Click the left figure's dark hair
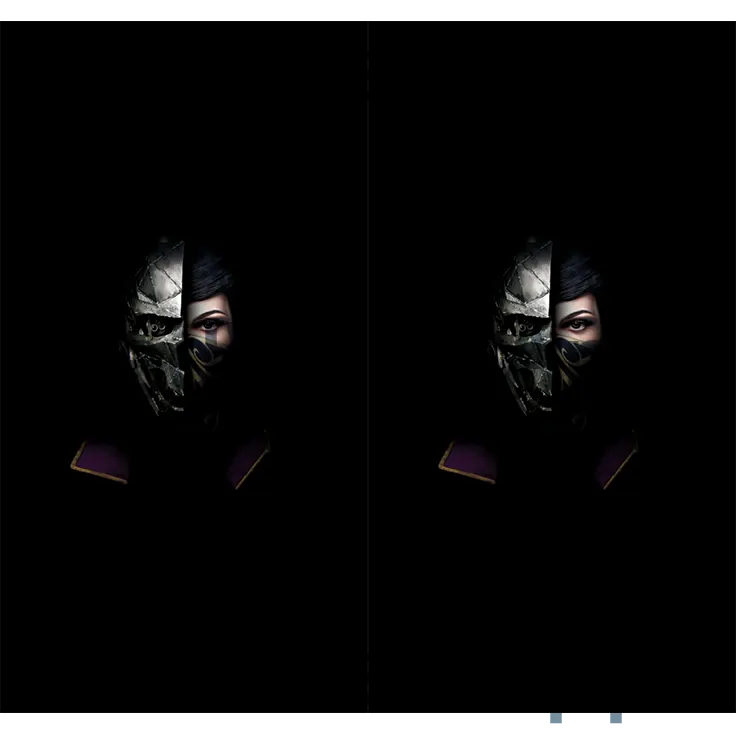736x736 pixels. pos(210,274)
